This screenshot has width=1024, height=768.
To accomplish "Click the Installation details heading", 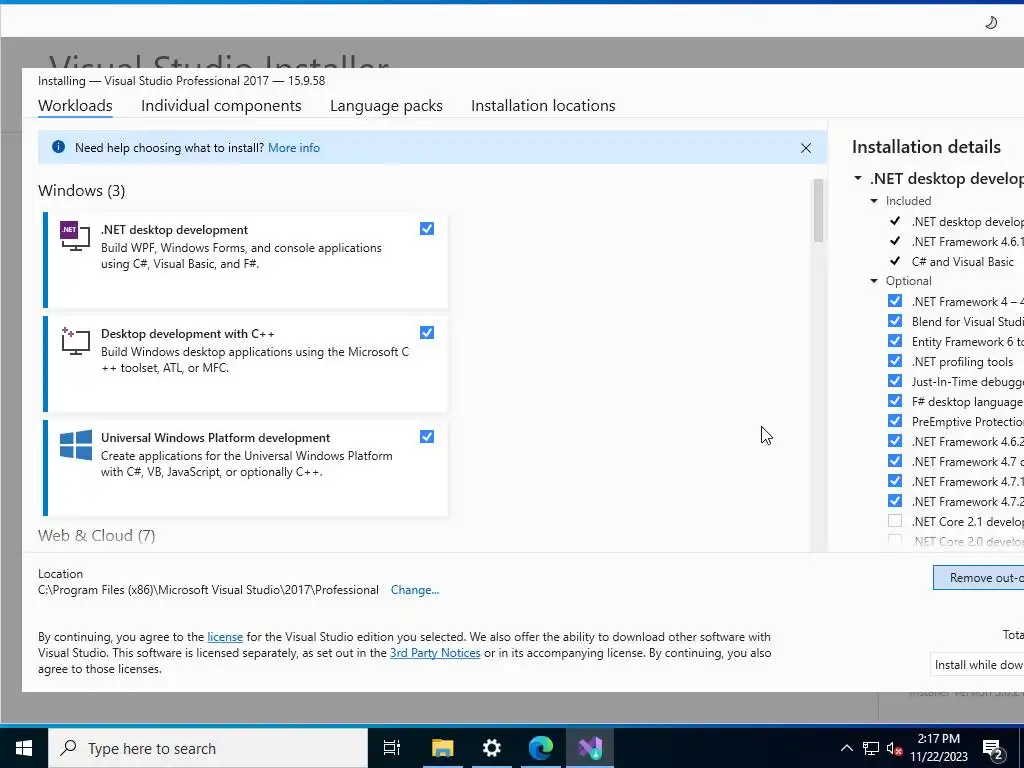I will [926, 147].
